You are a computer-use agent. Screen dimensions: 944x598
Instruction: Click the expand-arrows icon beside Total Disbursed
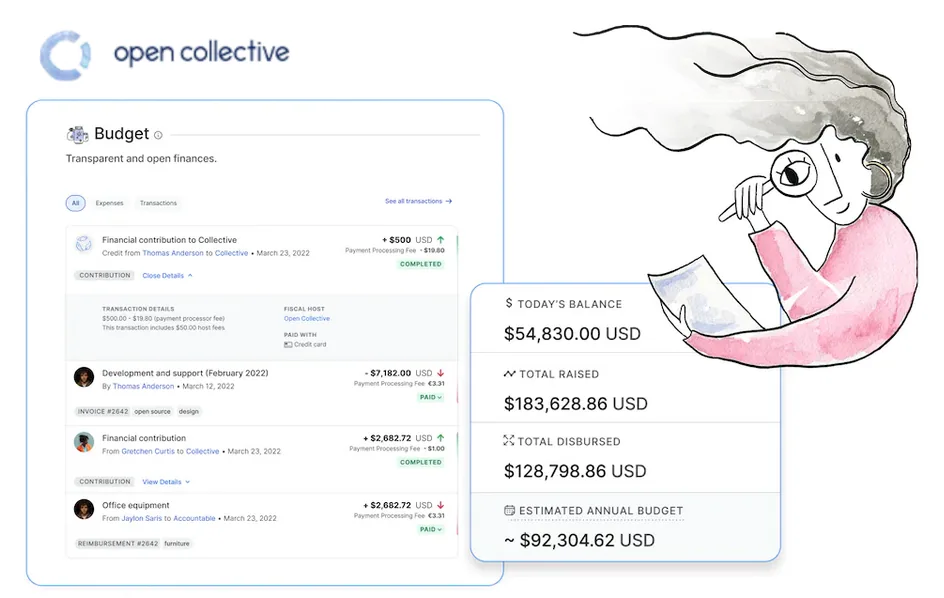pyautogui.click(x=509, y=441)
